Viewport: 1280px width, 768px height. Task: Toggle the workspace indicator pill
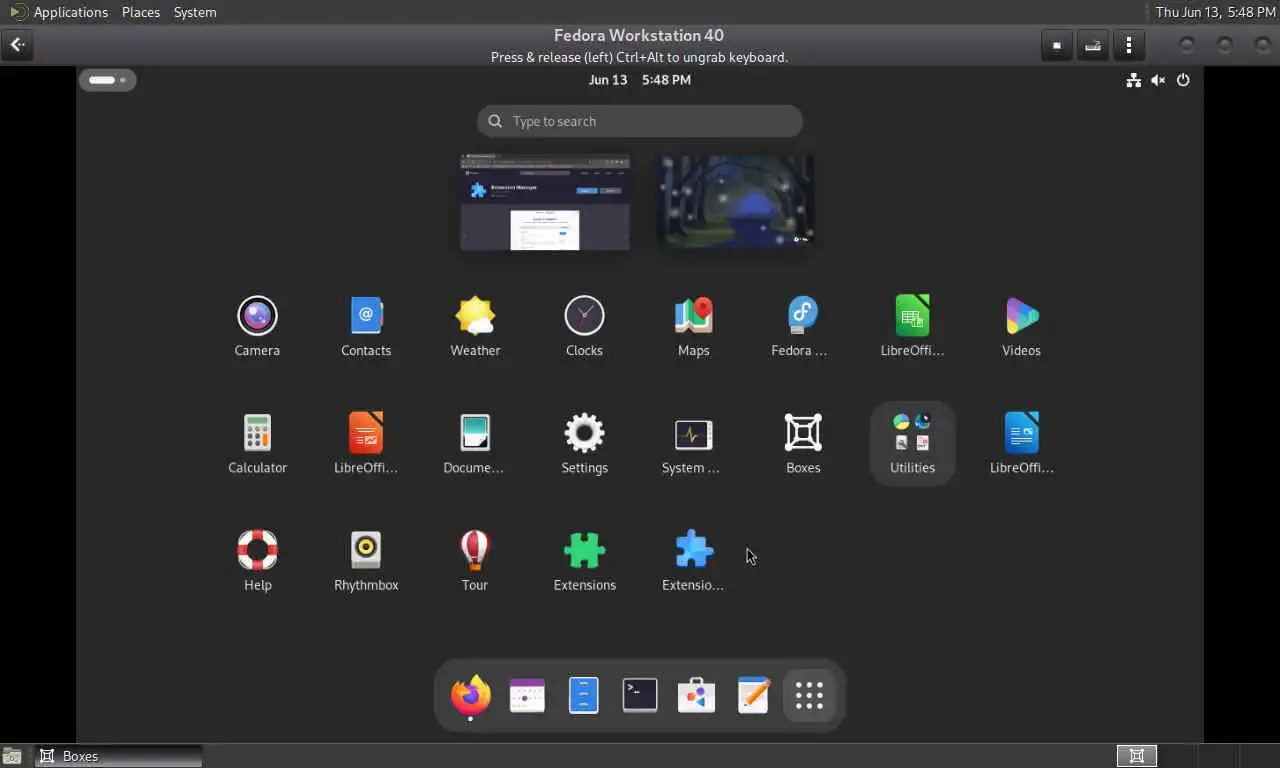tap(107, 80)
